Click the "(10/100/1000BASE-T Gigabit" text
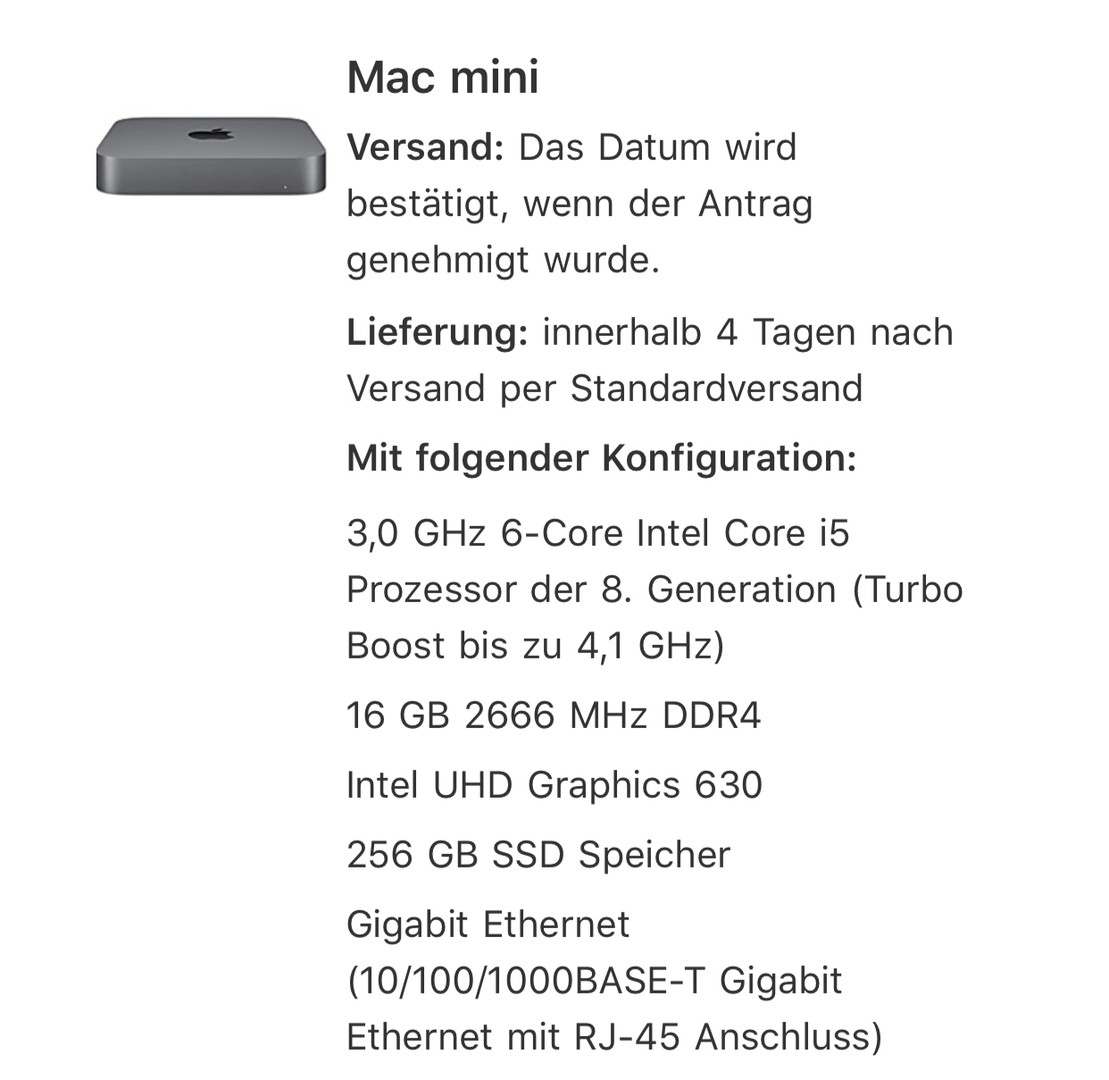 594,980
